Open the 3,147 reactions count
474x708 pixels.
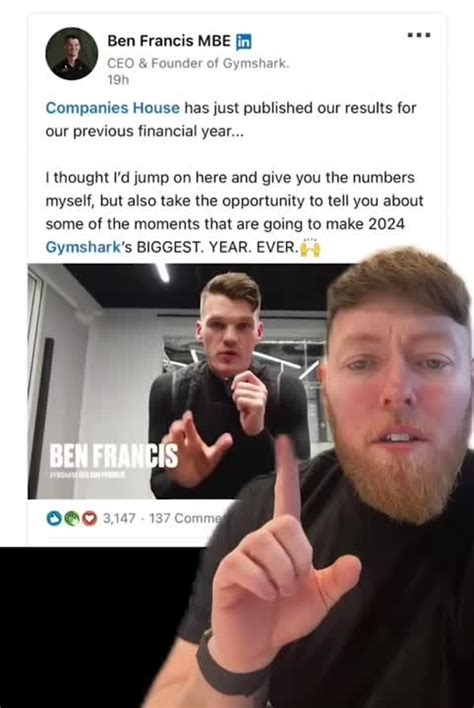pos(119,518)
